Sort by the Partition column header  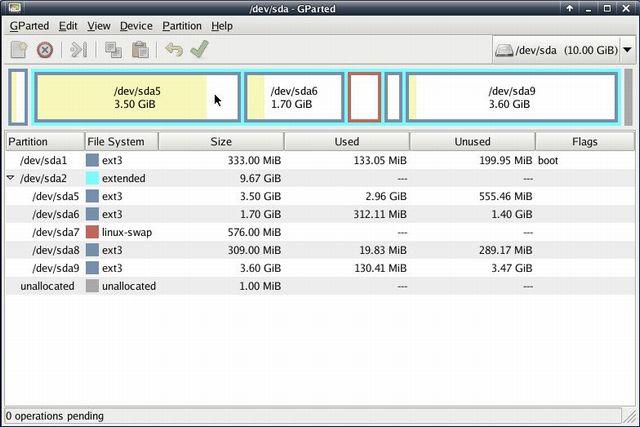point(45,142)
